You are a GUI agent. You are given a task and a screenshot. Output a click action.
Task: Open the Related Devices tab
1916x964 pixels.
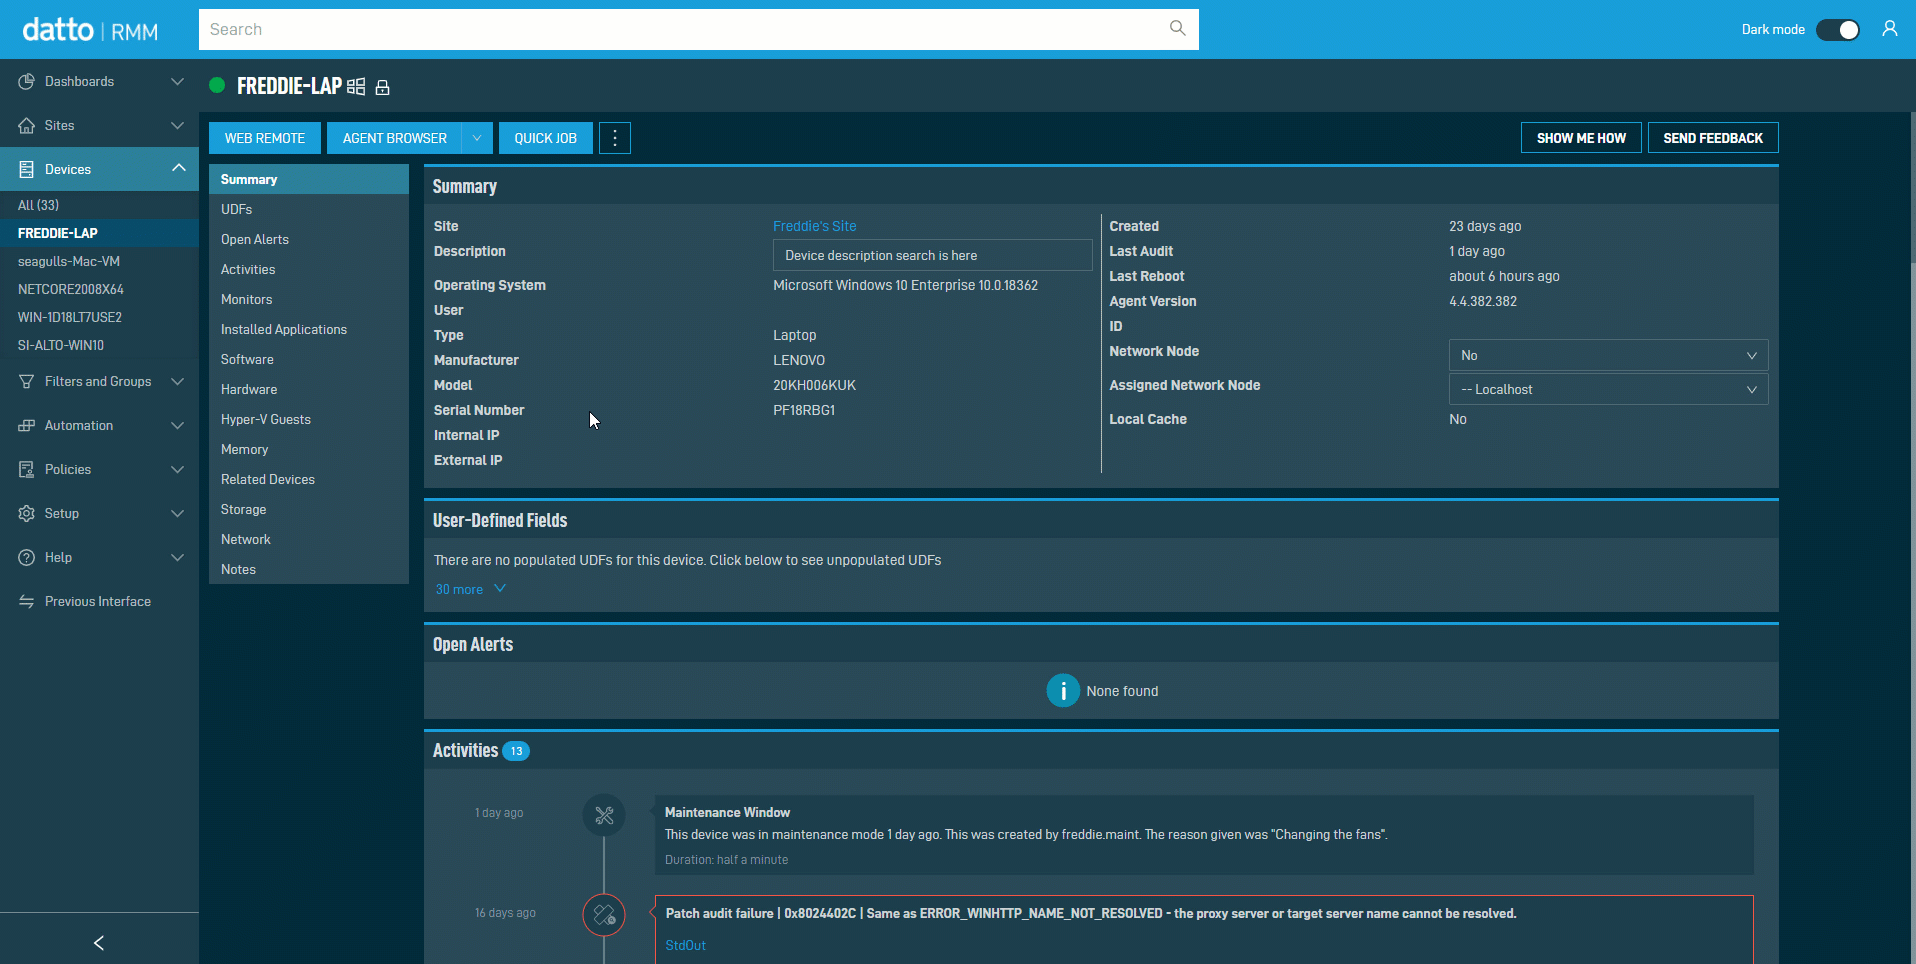point(309,479)
